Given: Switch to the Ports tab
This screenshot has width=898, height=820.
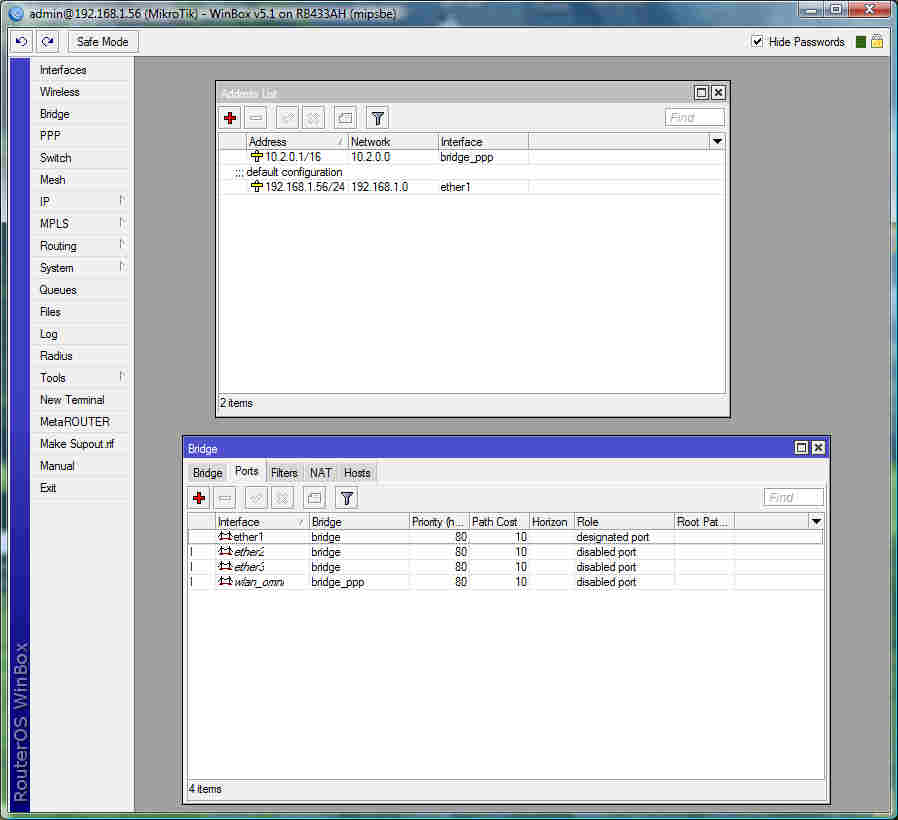Looking at the screenshot, I should [247, 471].
